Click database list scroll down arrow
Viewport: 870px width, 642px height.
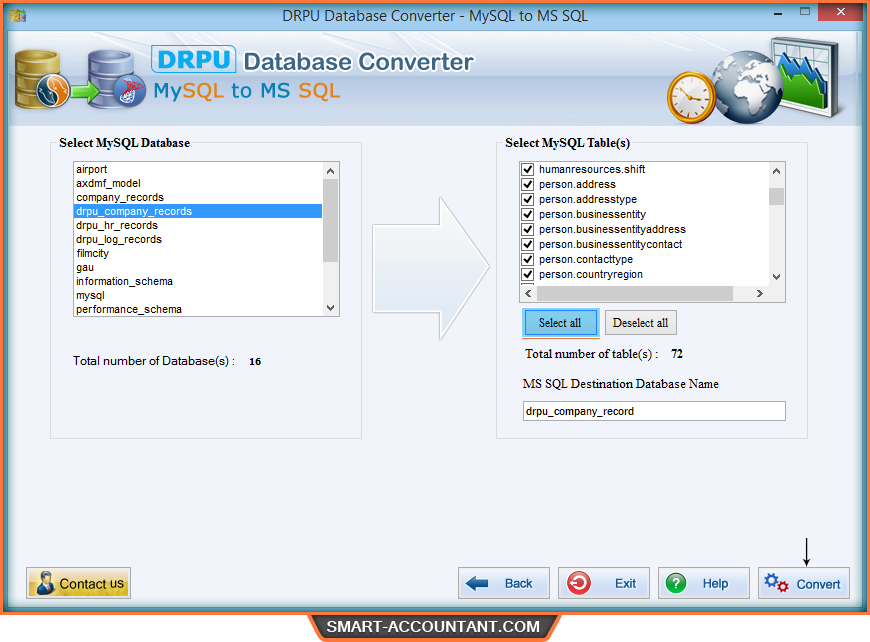pyautogui.click(x=331, y=308)
